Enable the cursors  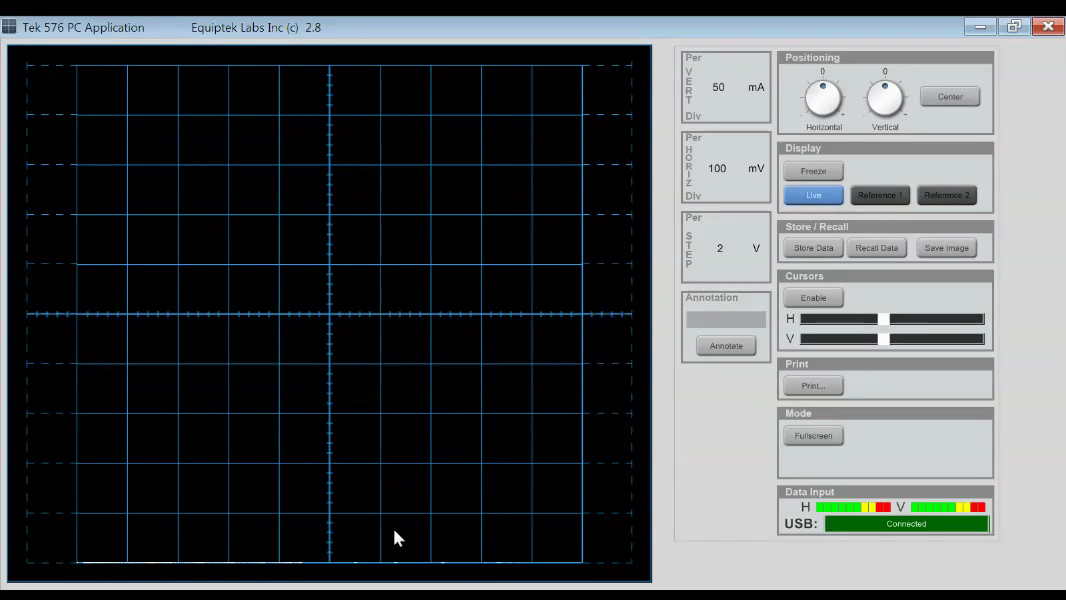(x=813, y=298)
